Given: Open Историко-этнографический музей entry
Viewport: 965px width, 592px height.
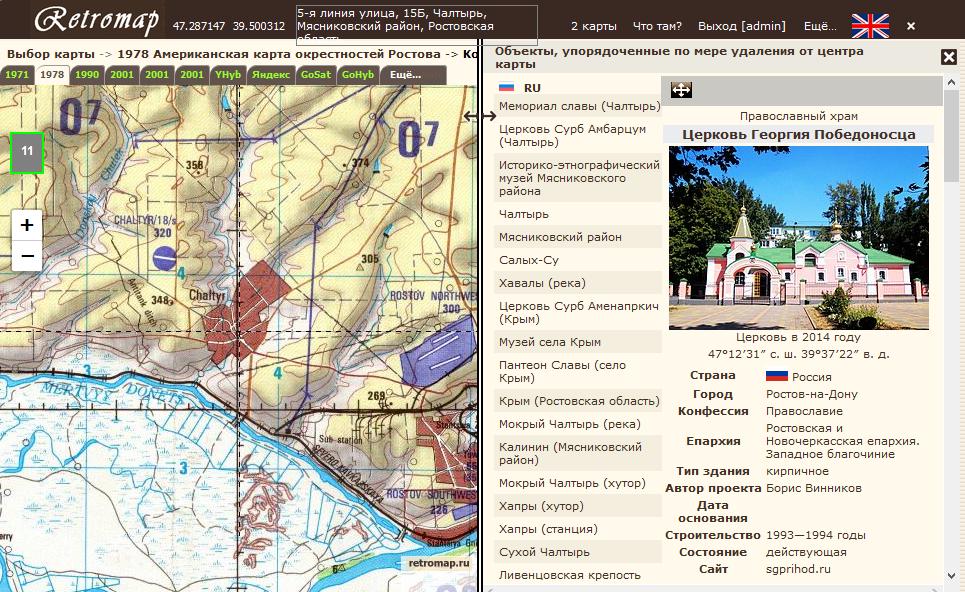Looking at the screenshot, I should [579, 178].
